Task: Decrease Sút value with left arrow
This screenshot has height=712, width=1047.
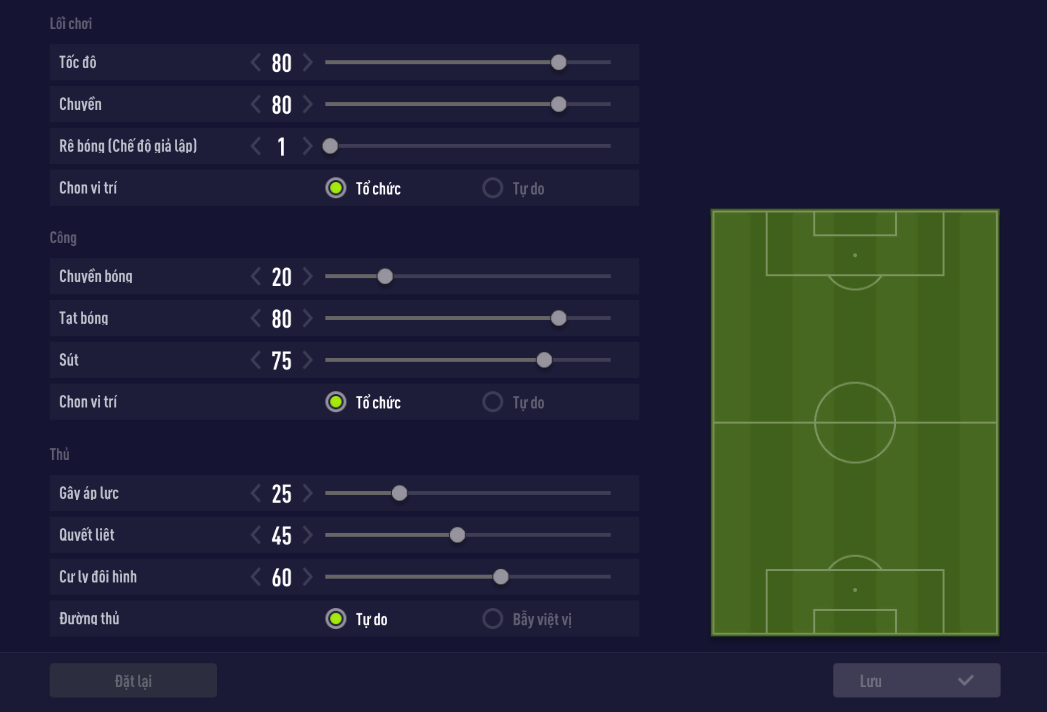Action: coord(256,361)
